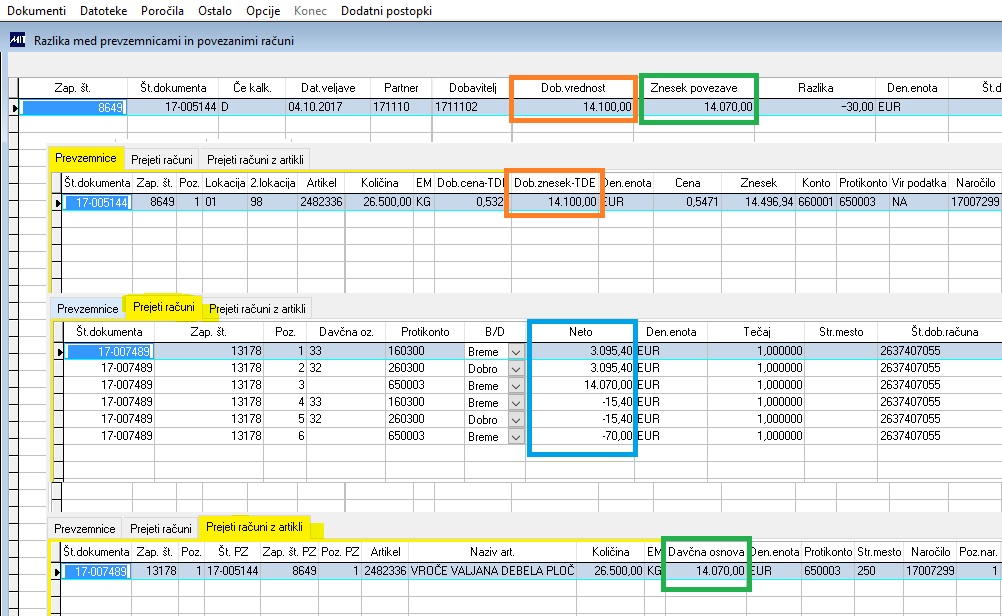Click row pointer beside first 17-007489 invoice row
This screenshot has width=1002, height=616.
59,351
